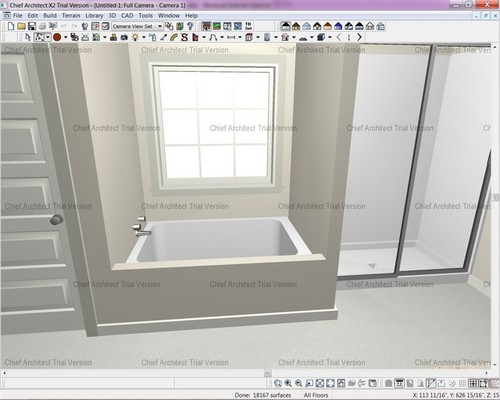Expand the dropdown beside the arch shape tool

click(x=311, y=37)
